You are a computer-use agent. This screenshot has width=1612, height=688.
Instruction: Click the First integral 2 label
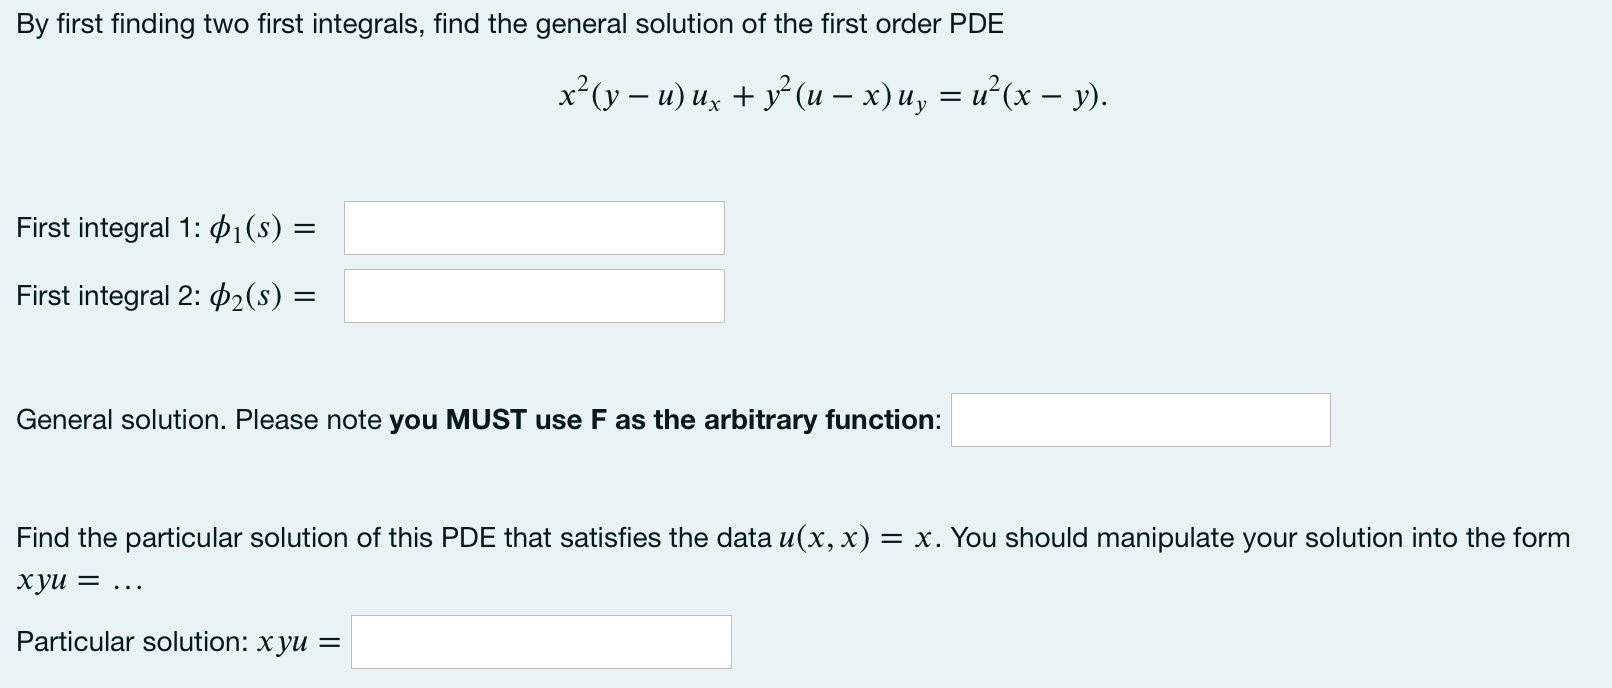point(165,295)
